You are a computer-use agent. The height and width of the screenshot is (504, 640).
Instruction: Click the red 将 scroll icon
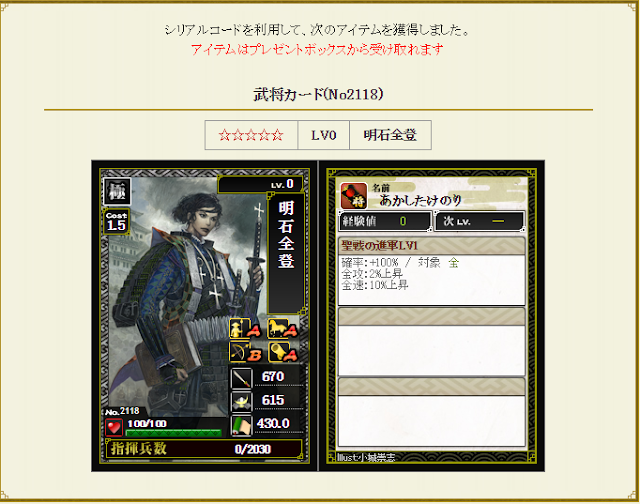pyautogui.click(x=353, y=196)
